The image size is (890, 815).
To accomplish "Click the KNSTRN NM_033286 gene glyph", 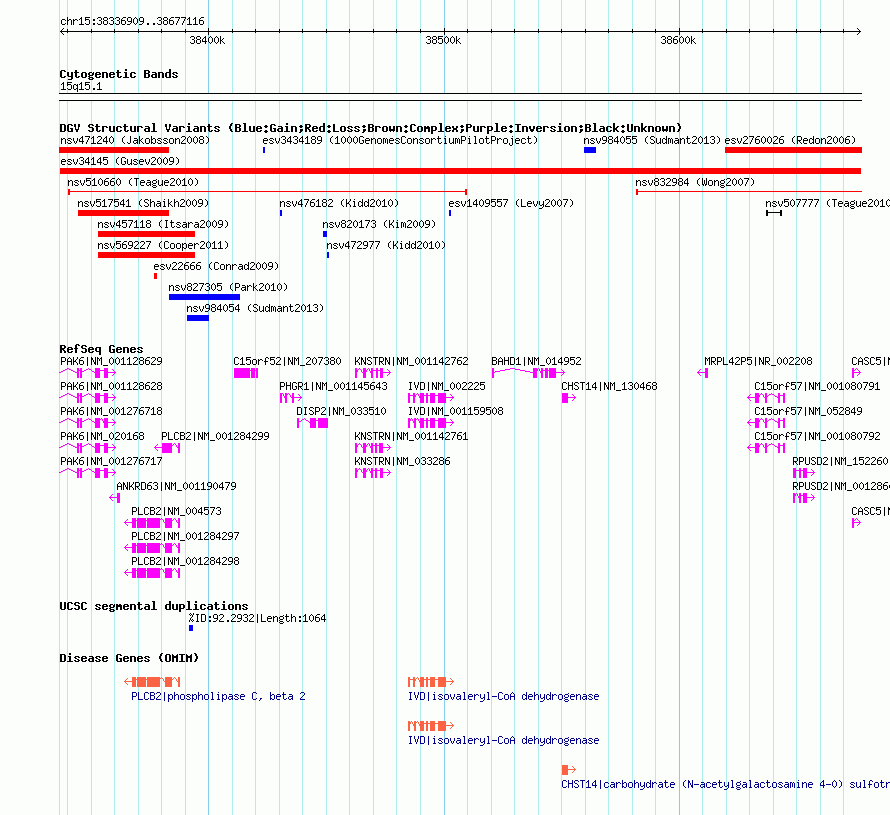I will (373, 473).
